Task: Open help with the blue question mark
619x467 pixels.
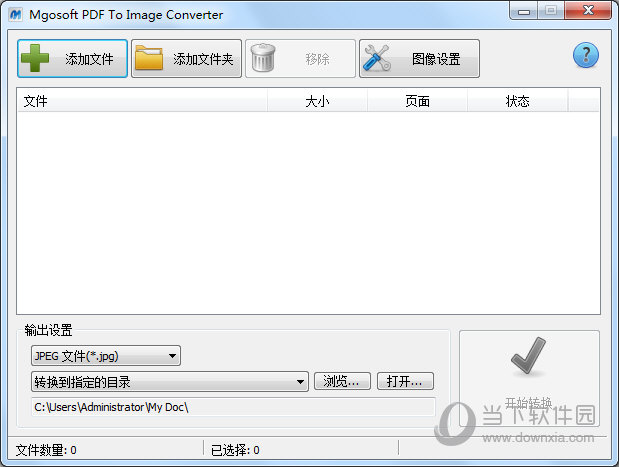Action: tap(585, 55)
